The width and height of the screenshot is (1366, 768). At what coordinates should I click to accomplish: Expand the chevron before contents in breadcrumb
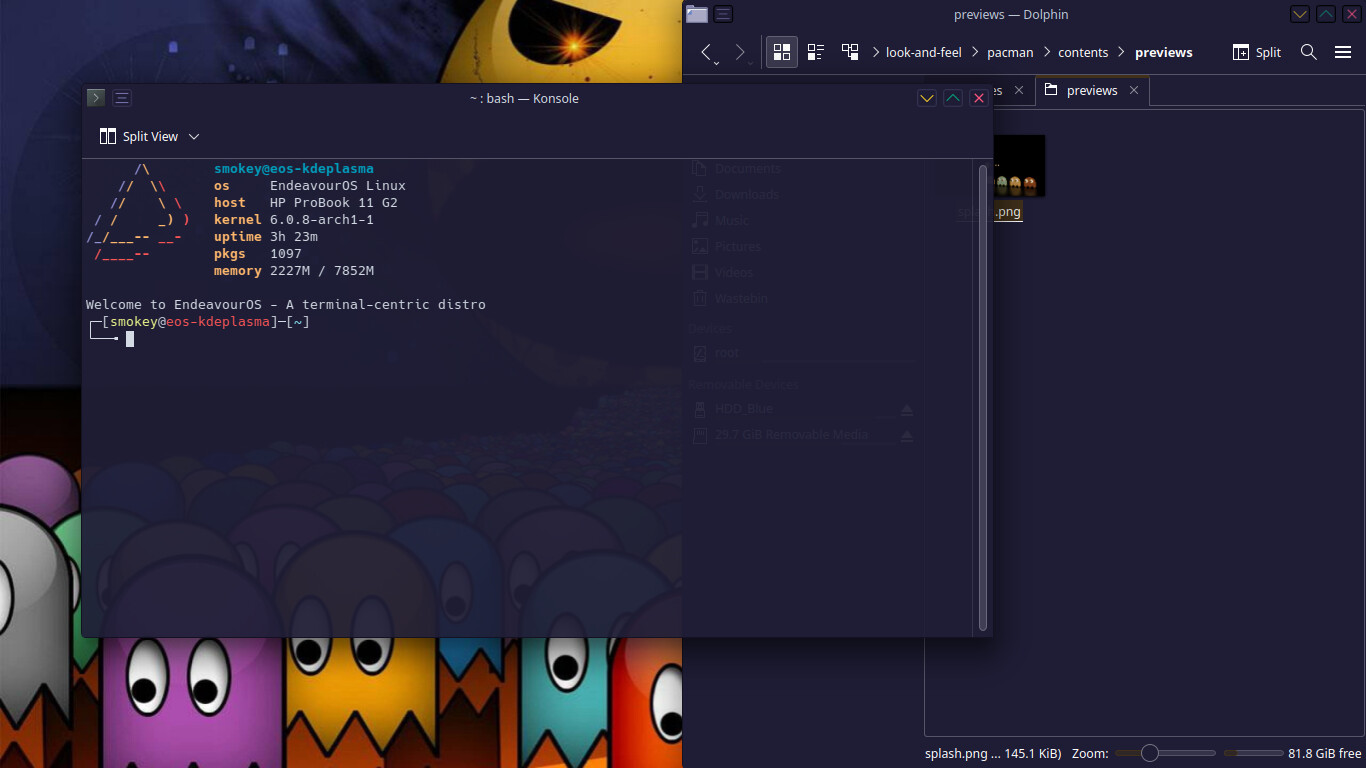[x=1048, y=52]
